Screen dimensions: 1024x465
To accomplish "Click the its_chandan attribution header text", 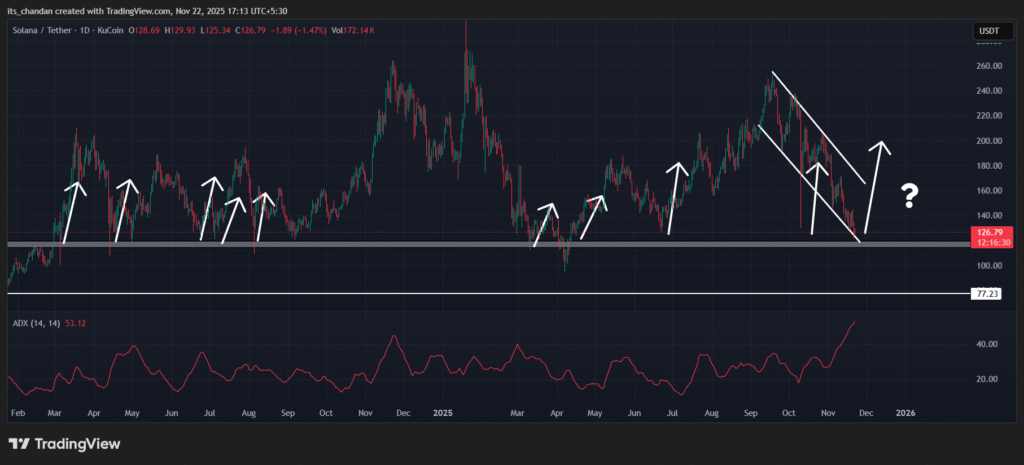I will point(147,11).
